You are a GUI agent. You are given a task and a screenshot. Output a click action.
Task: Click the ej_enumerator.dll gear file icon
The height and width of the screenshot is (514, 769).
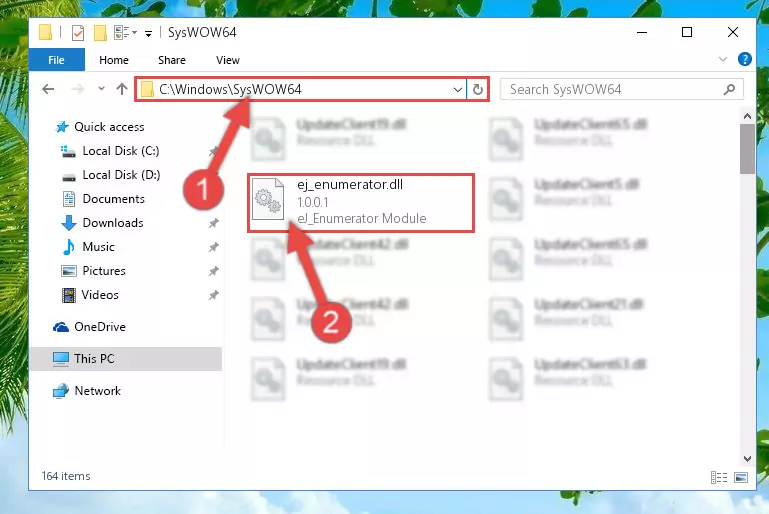pyautogui.click(x=268, y=199)
